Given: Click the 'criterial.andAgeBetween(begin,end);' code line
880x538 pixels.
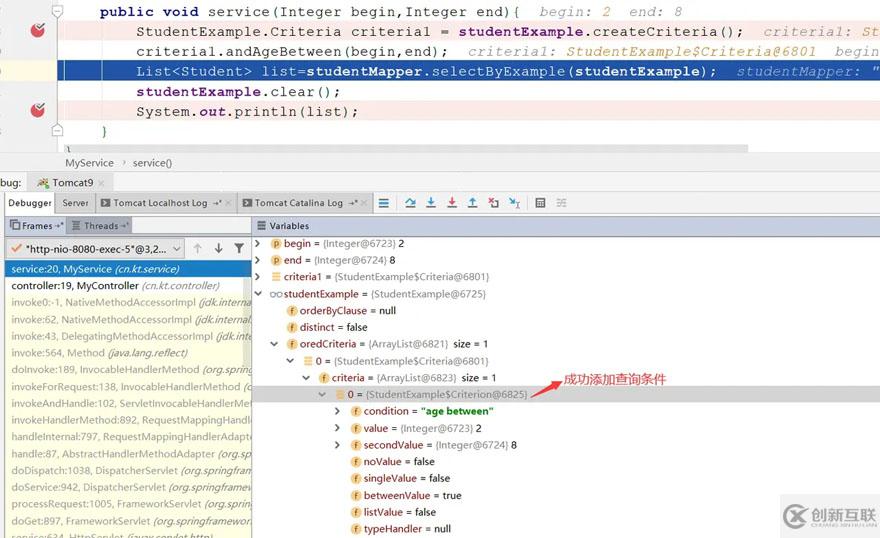Looking at the screenshot, I should 292,52.
